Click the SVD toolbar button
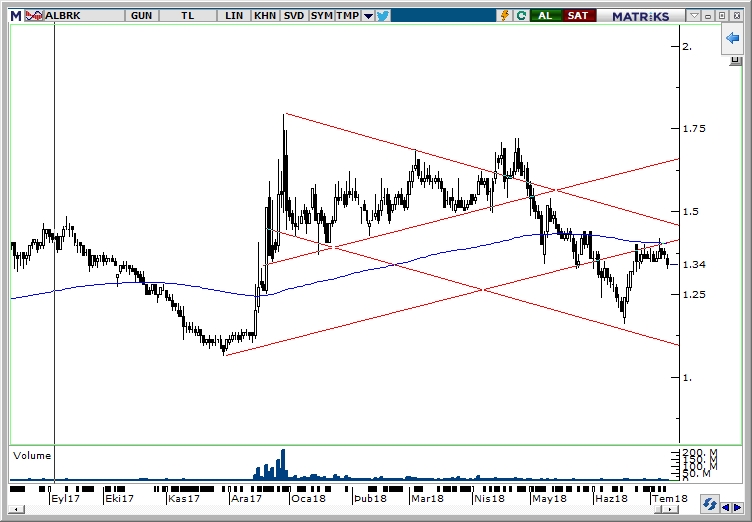This screenshot has height=522, width=752. [x=294, y=16]
